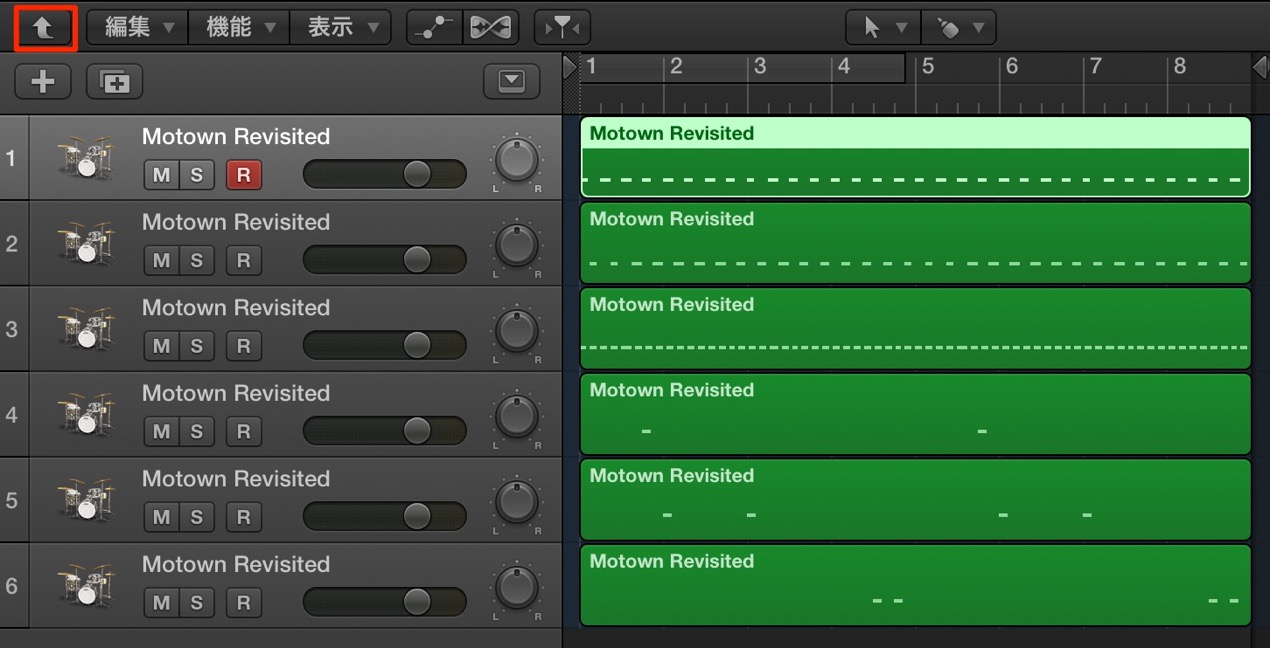The height and width of the screenshot is (648, 1270).
Task: Open the 表示 menu
Action: point(340,28)
